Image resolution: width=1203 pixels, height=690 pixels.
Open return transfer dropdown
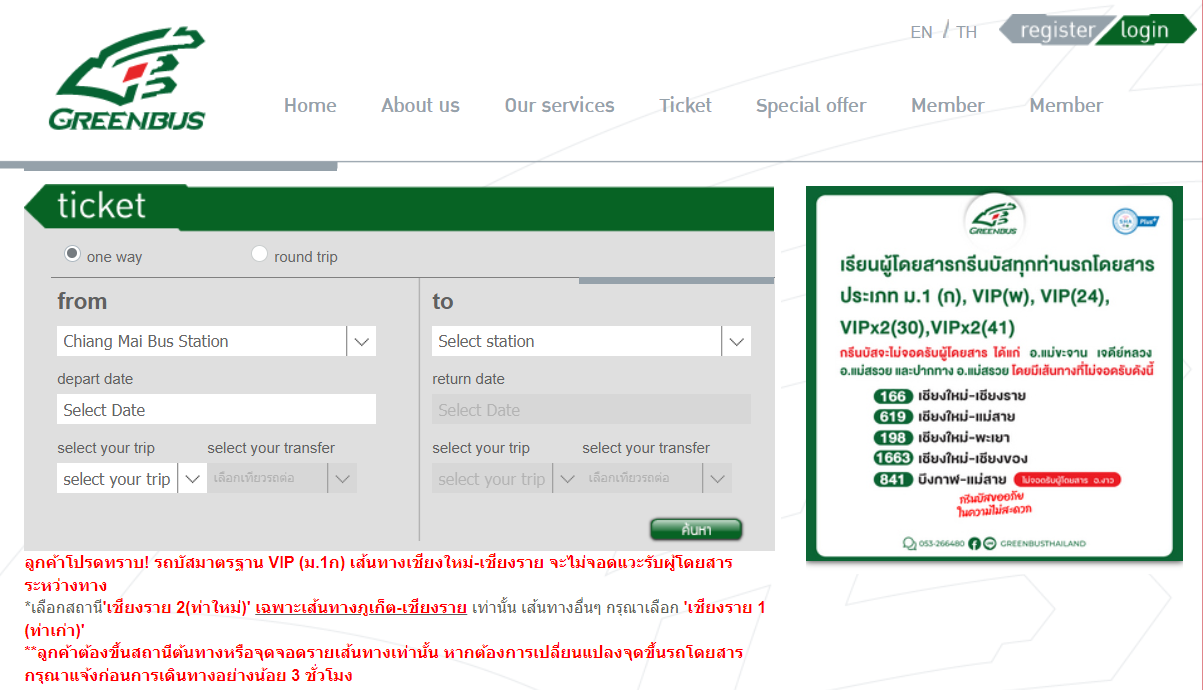656,478
